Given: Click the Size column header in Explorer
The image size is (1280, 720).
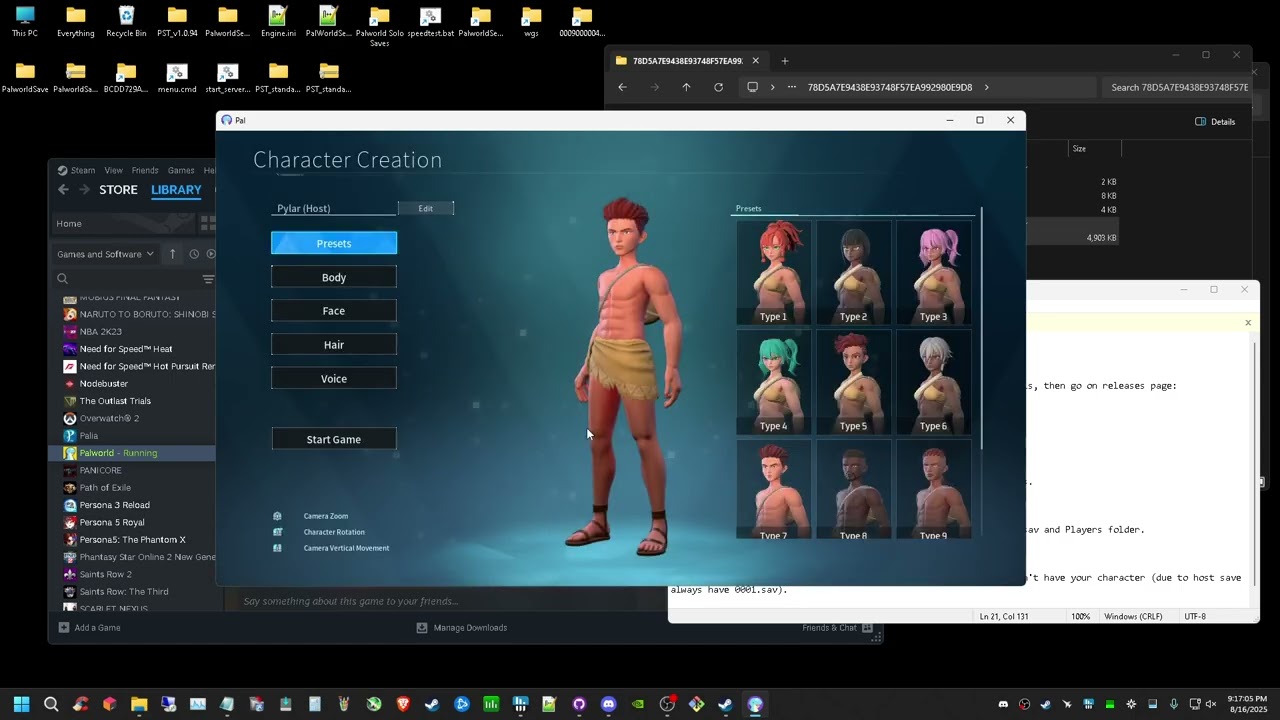Looking at the screenshot, I should coord(1094,149).
